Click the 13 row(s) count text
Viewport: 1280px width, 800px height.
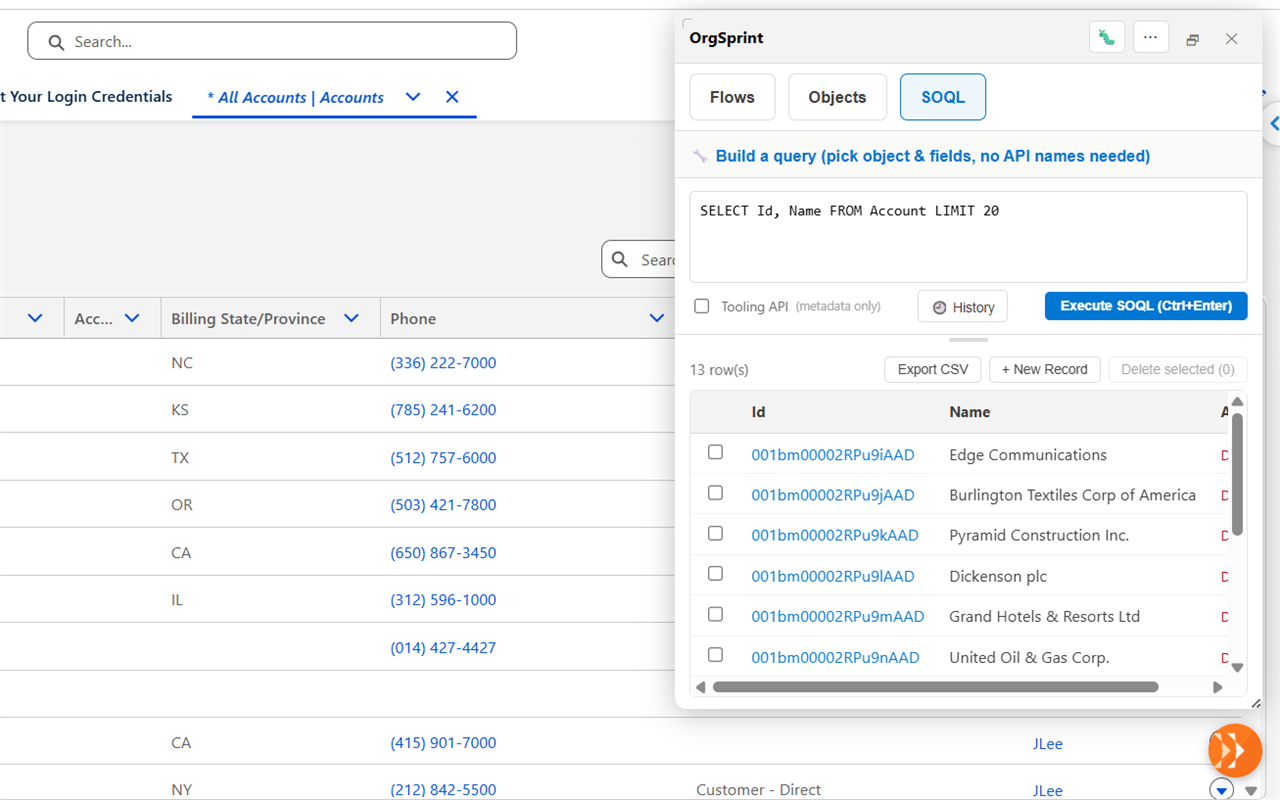pos(719,370)
